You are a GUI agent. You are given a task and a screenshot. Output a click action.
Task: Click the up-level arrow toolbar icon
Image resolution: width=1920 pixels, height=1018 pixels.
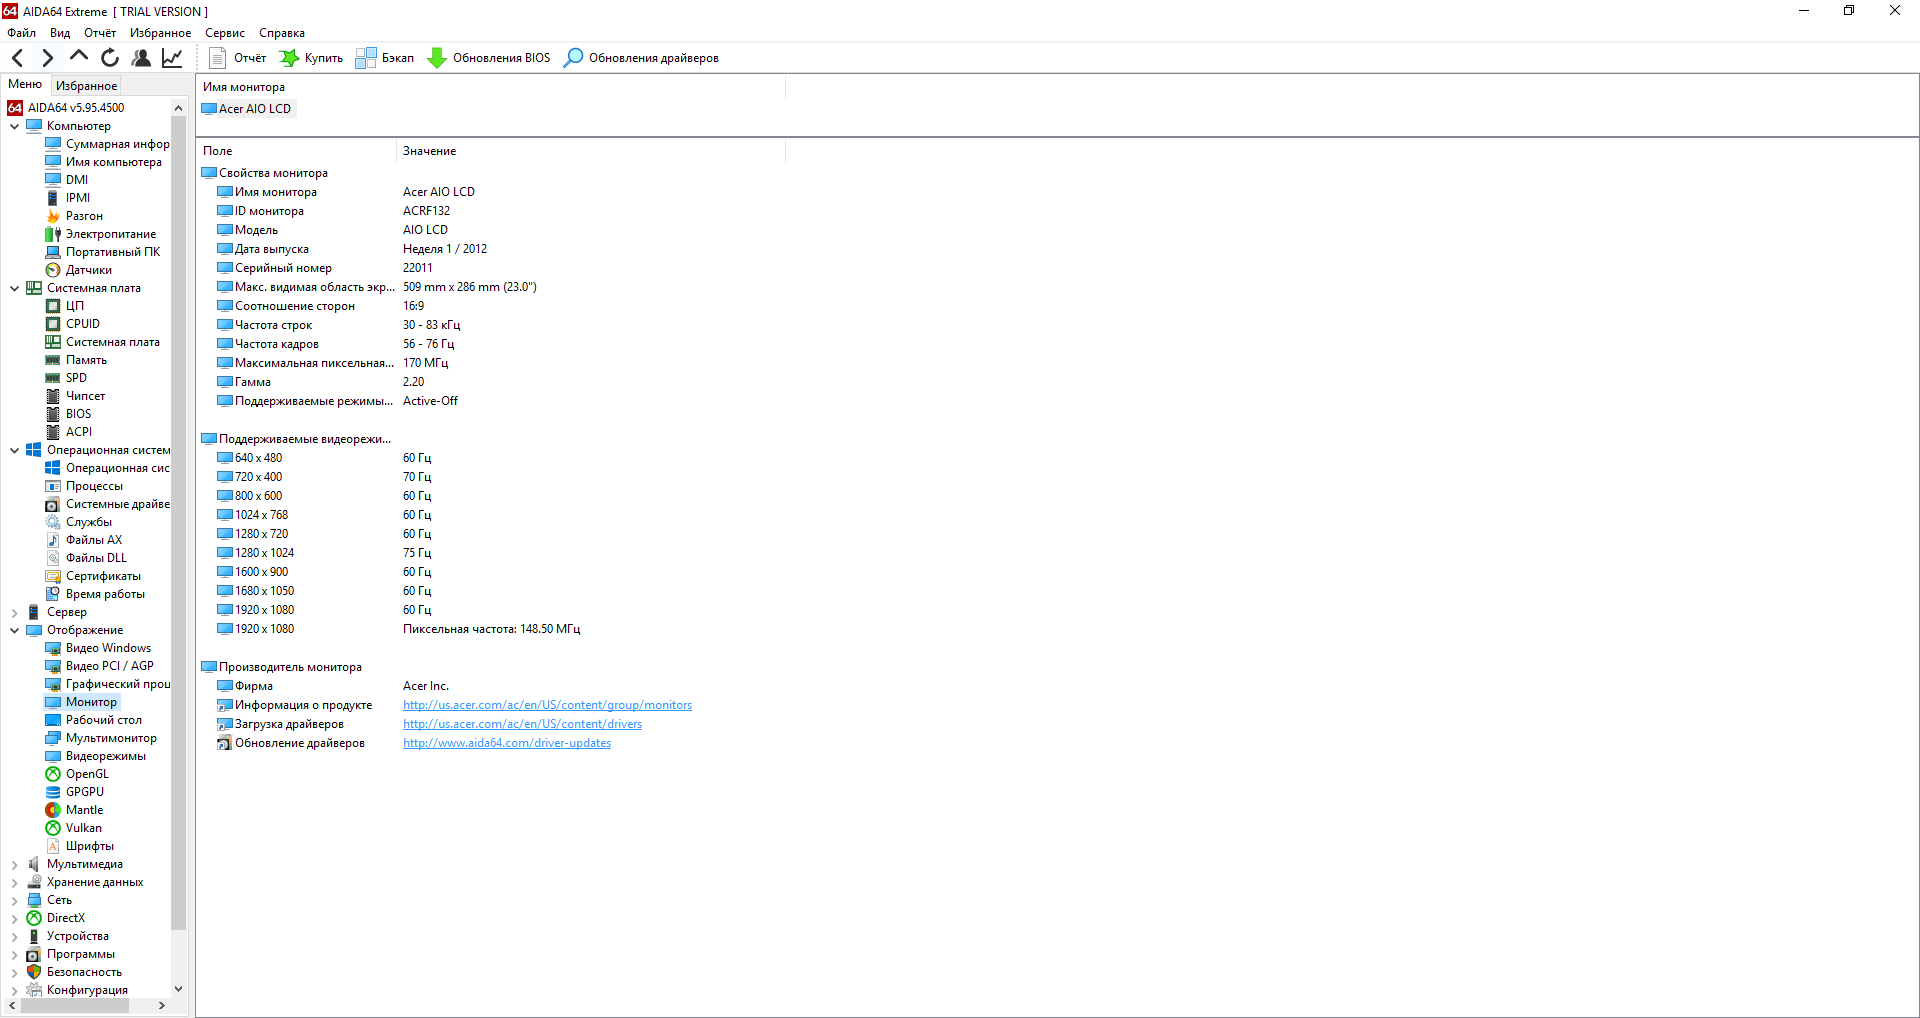coord(79,57)
